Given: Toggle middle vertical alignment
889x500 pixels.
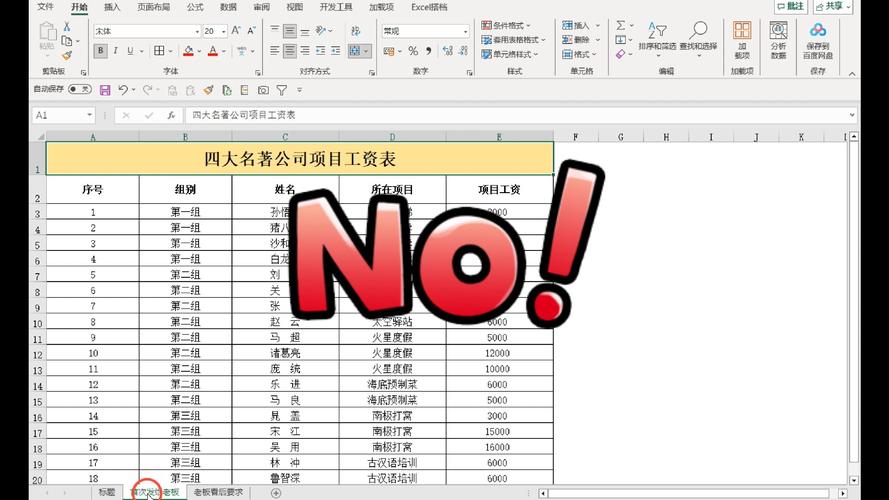Looking at the screenshot, I should coord(290,31).
